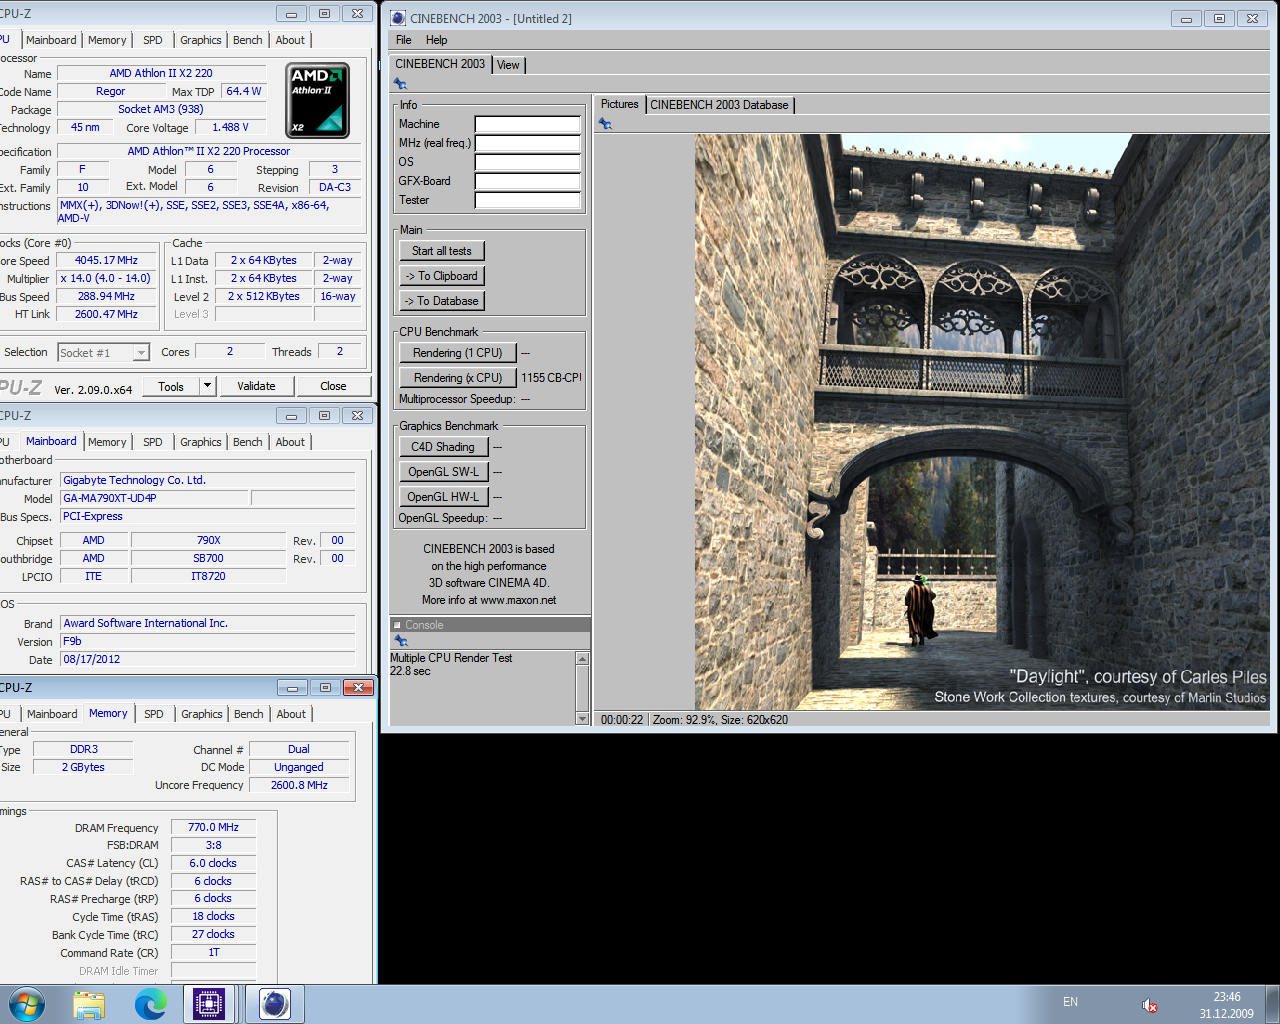
Task: Click the pin icon in Console panel
Action: 401,640
